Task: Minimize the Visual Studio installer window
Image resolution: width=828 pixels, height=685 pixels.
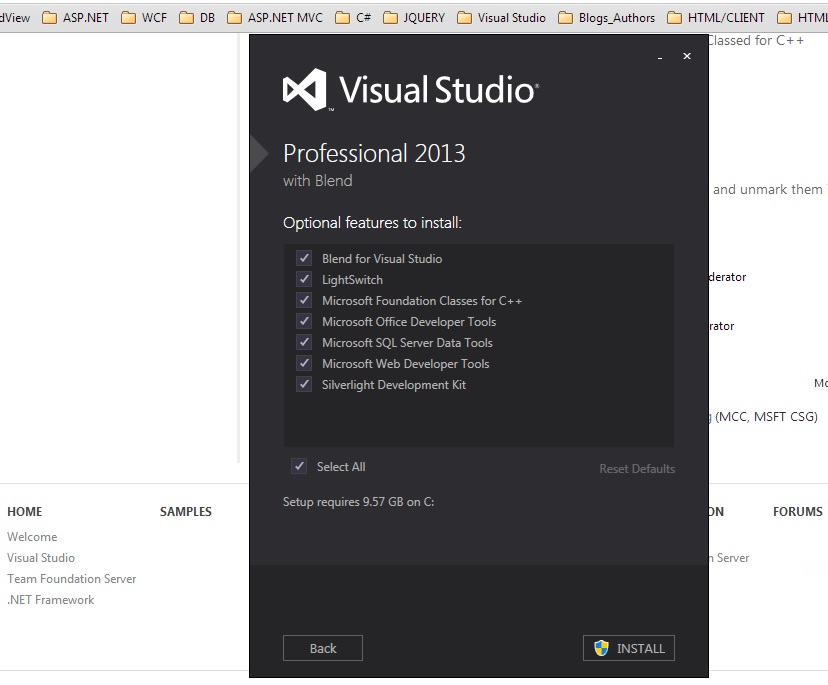Action: point(660,57)
